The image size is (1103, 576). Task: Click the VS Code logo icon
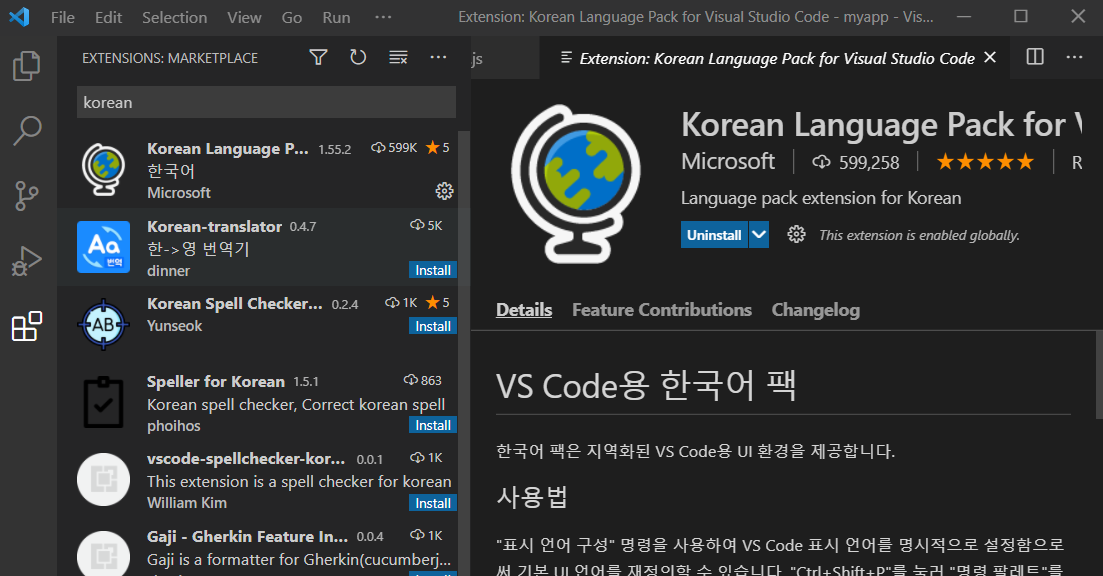tap(19, 17)
